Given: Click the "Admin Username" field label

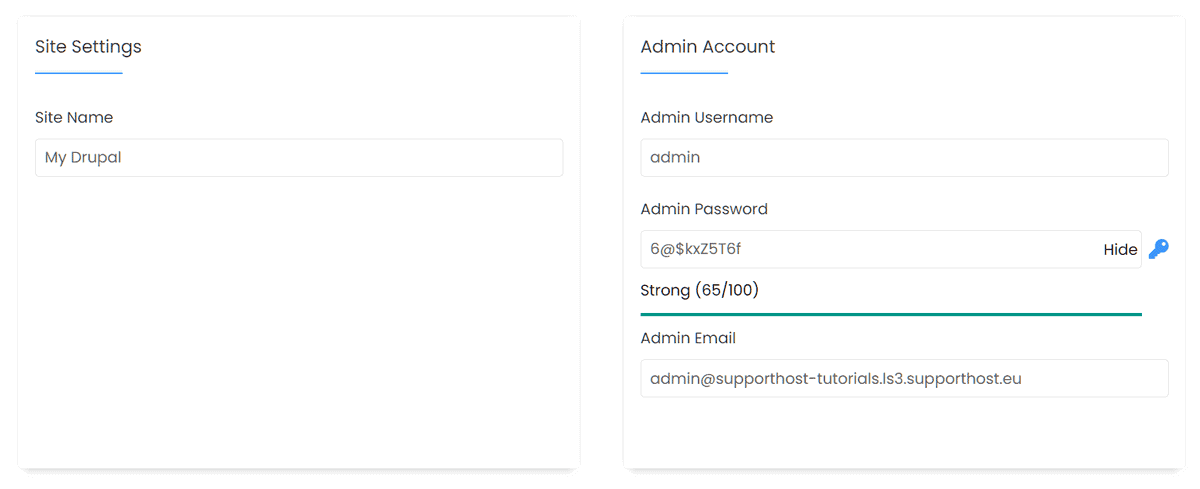Looking at the screenshot, I should tap(706, 117).
